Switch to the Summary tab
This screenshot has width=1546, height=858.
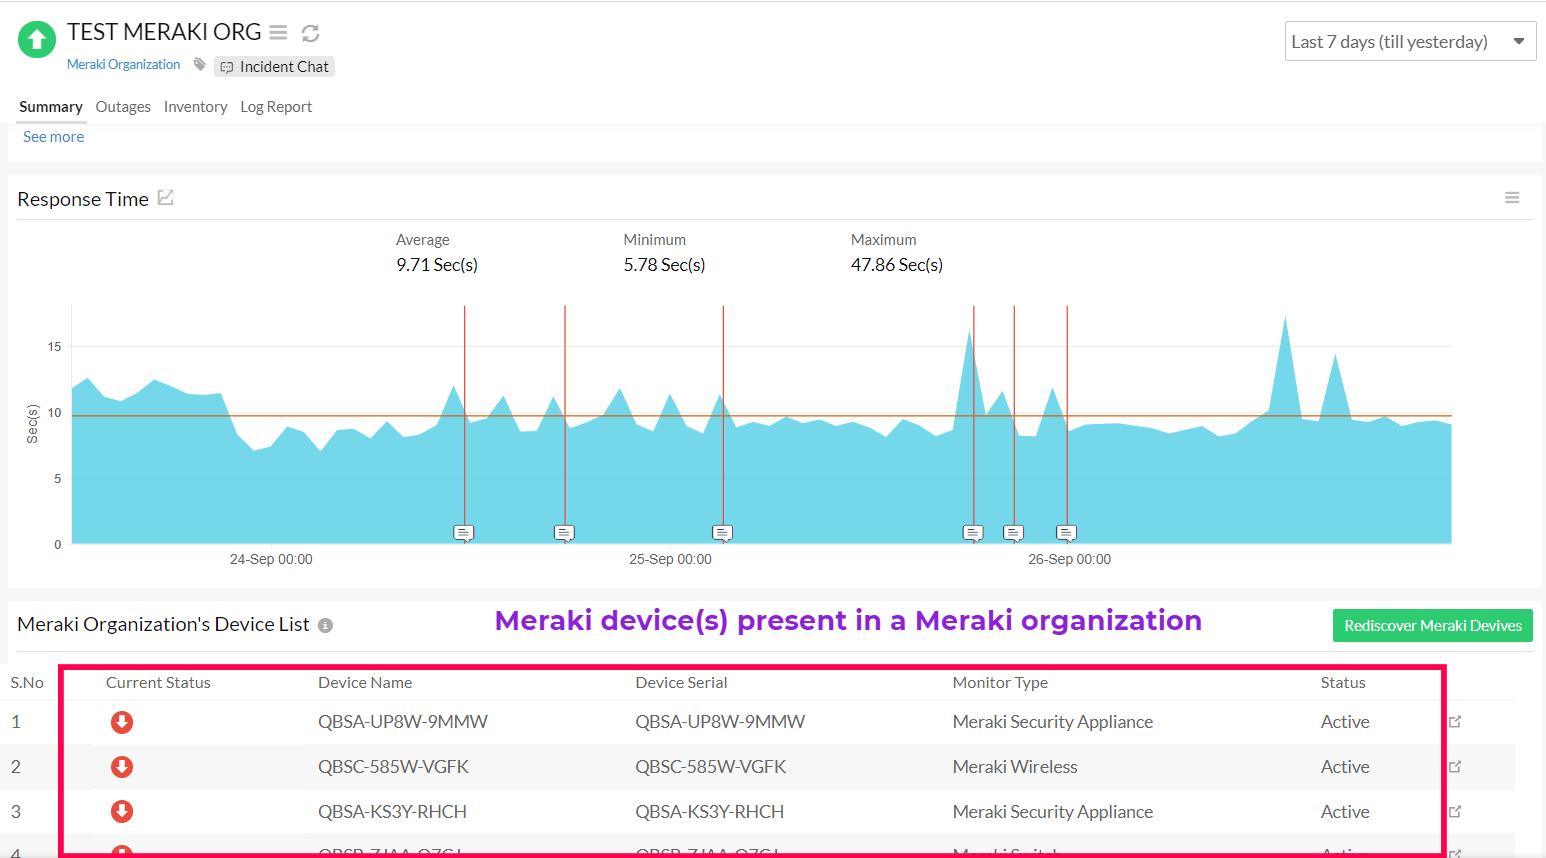tap(51, 107)
